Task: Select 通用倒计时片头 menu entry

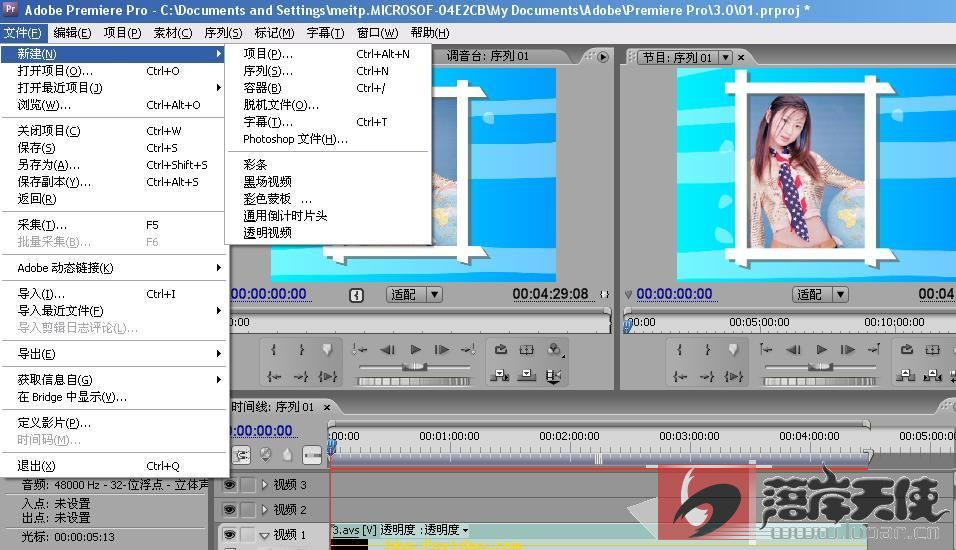Action: point(329,216)
